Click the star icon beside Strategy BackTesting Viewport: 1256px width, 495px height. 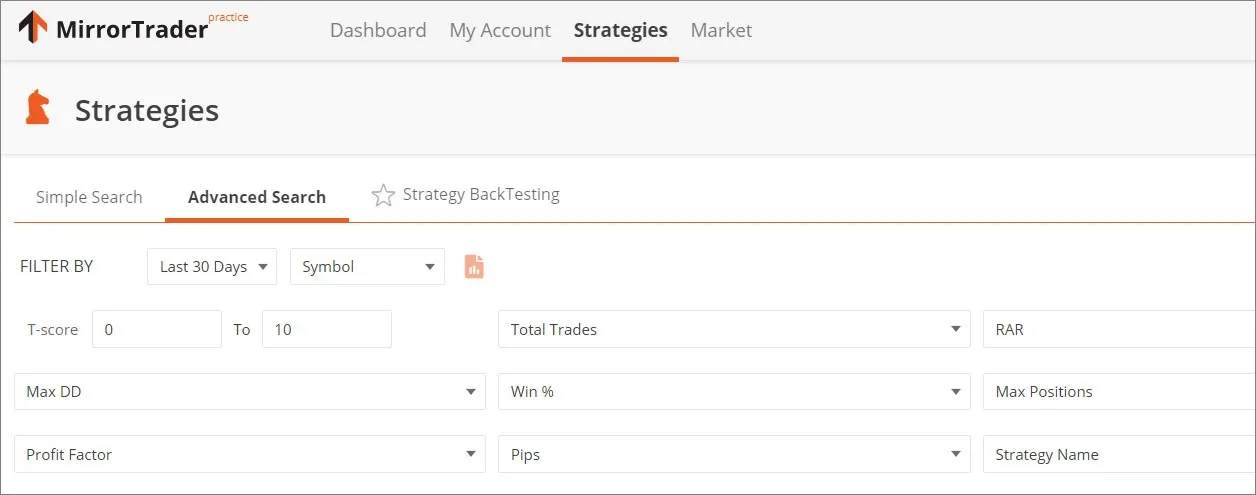[x=383, y=196]
